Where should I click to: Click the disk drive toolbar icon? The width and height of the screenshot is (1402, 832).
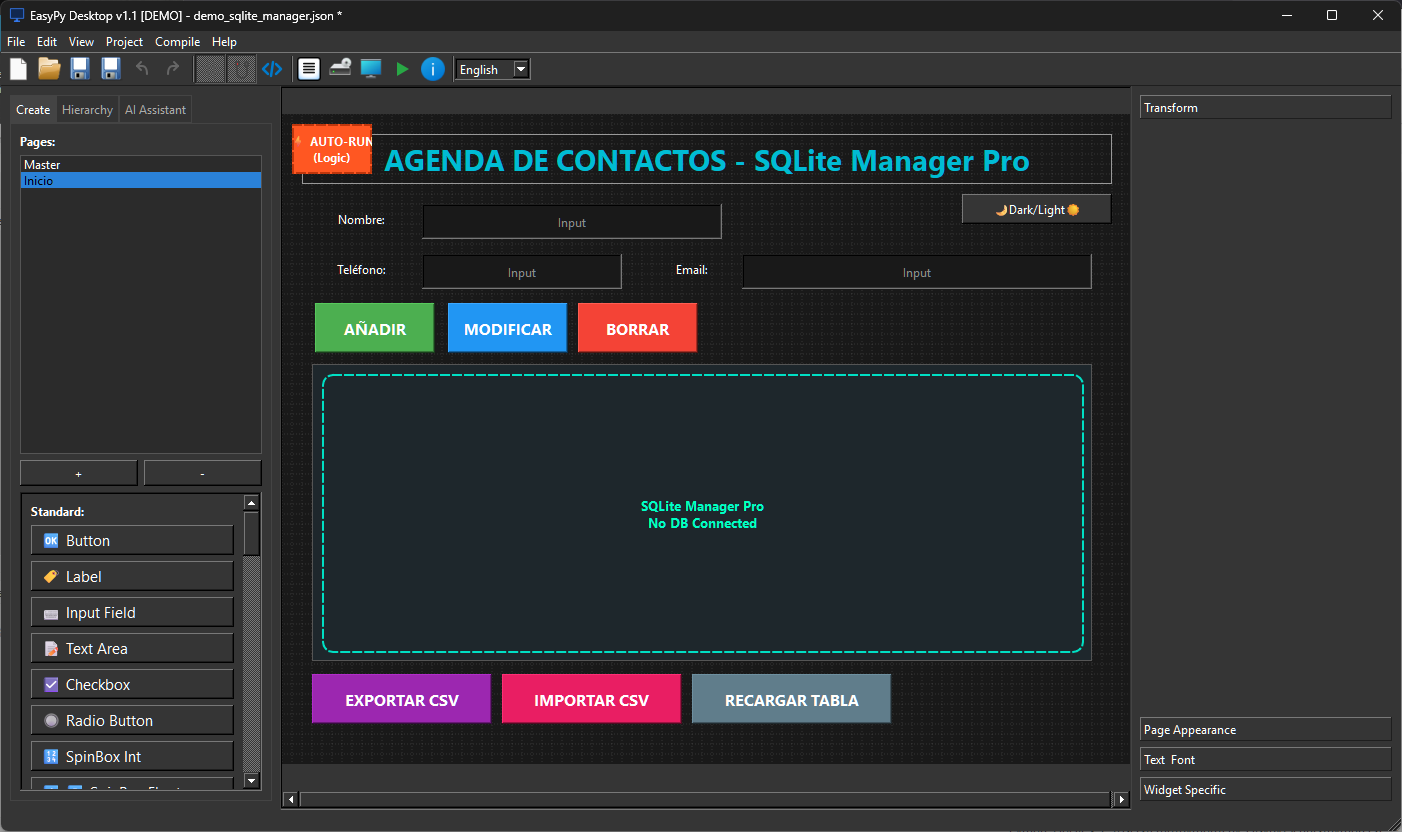pyautogui.click(x=340, y=69)
